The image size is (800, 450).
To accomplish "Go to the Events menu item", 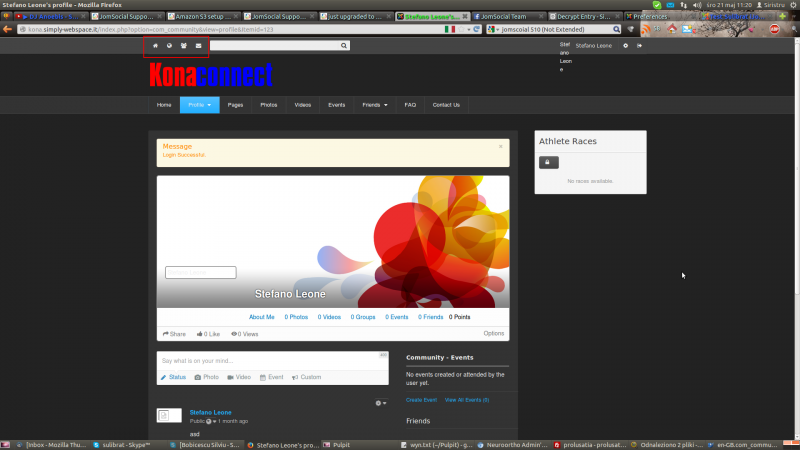I will tap(336, 105).
